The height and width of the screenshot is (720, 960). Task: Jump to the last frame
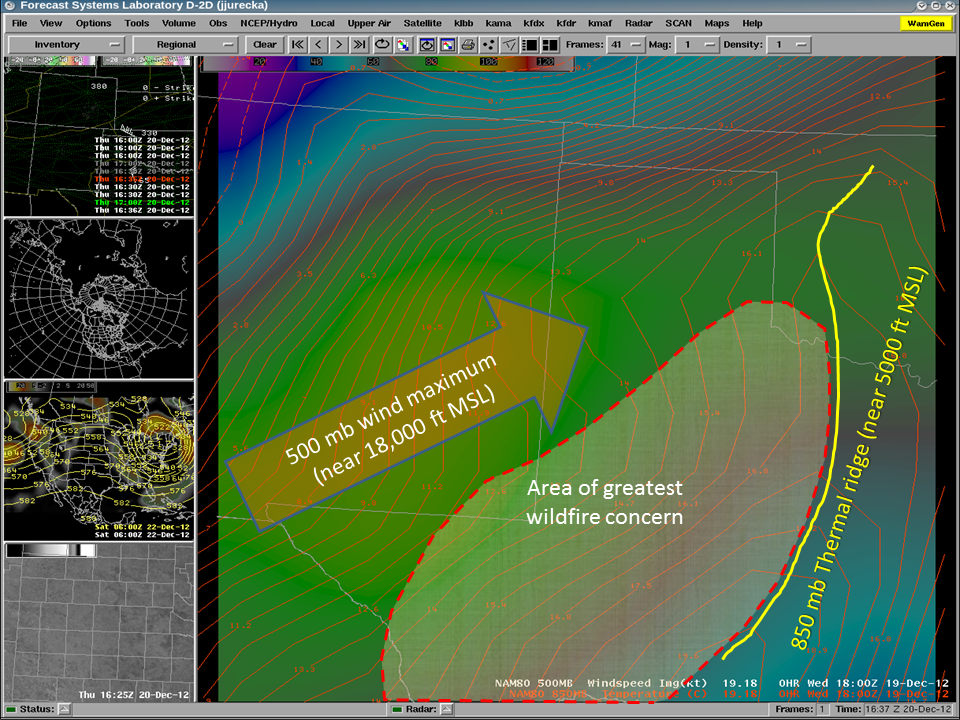click(x=360, y=45)
